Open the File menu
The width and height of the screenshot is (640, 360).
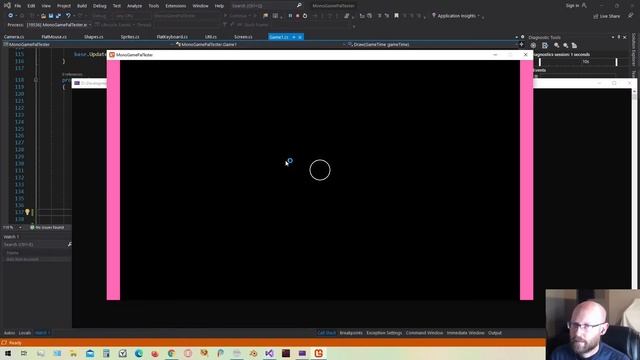(18, 6)
